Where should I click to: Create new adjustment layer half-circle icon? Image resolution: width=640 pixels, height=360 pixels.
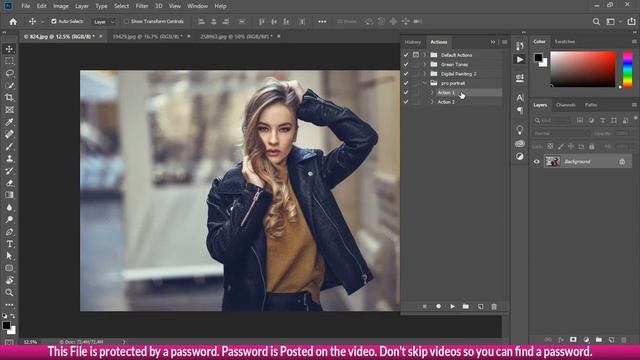[x=586, y=340]
